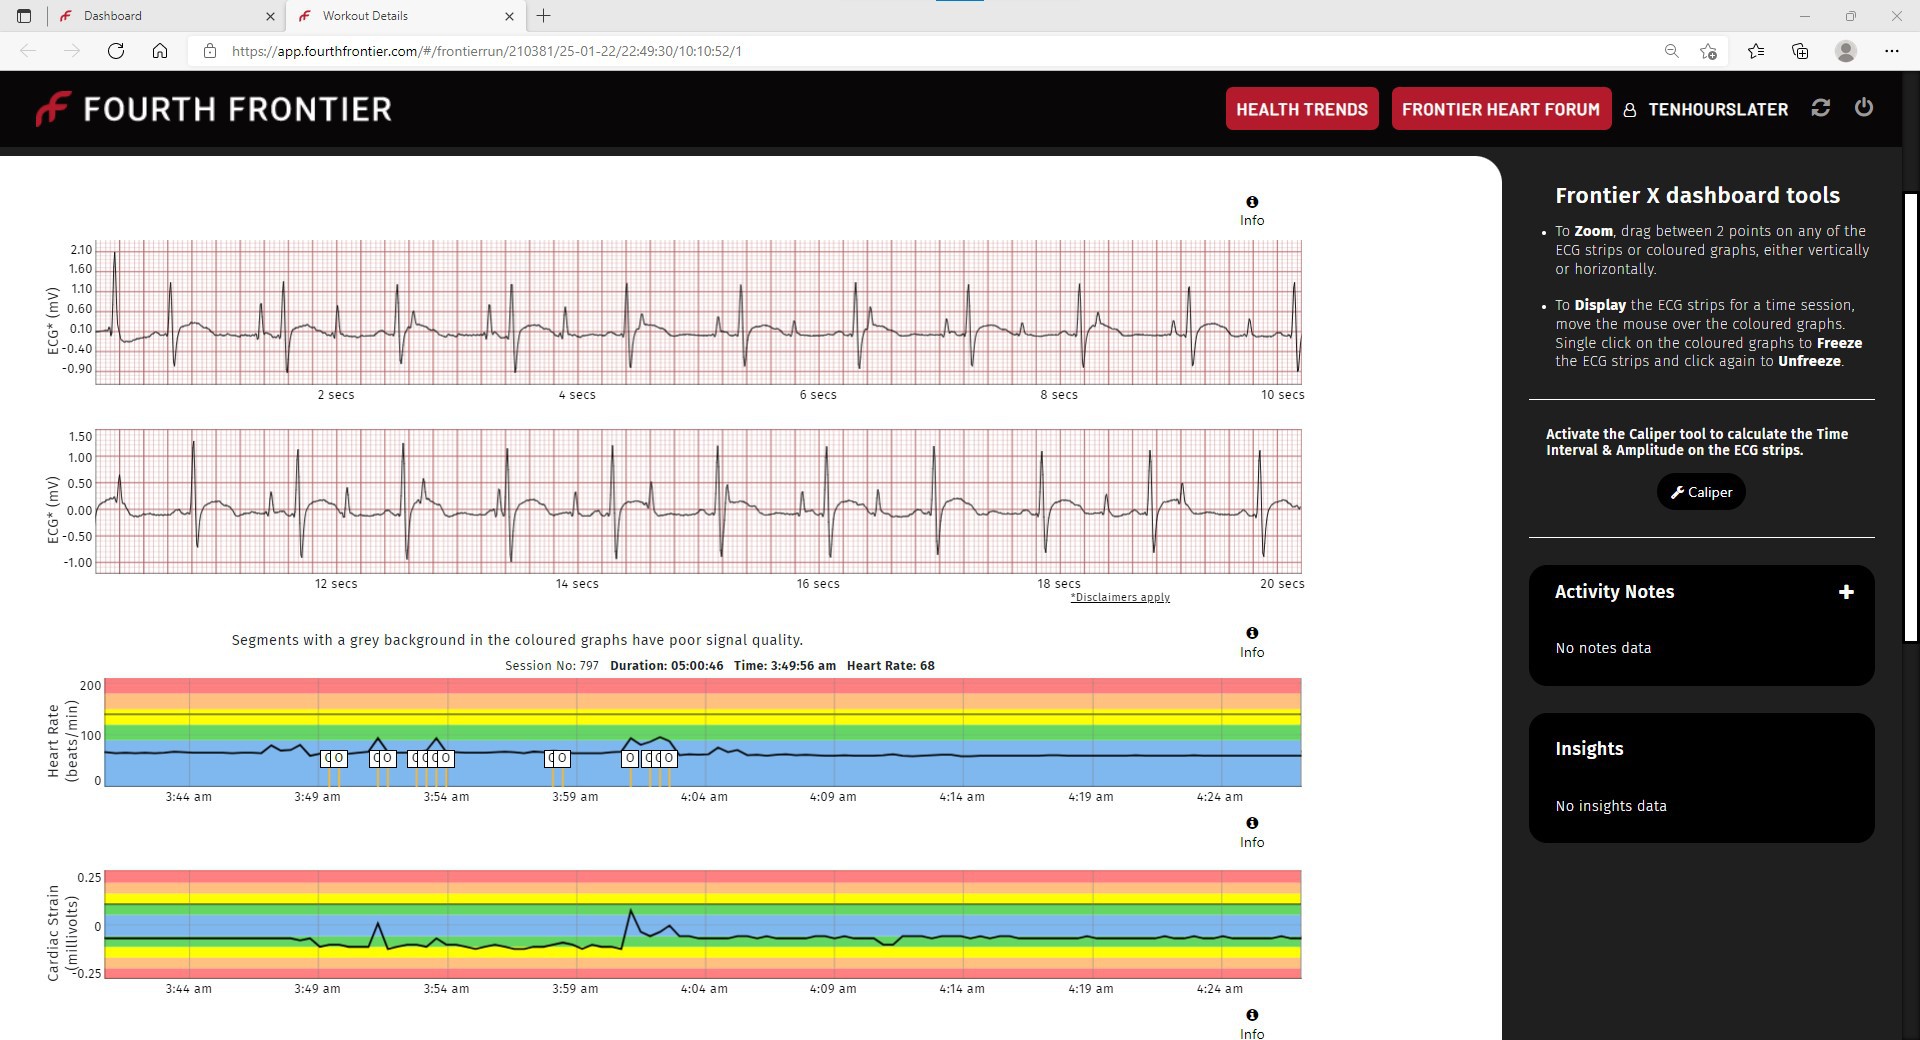1920x1040 pixels.
Task: Go to browser home page
Action: click(160, 51)
